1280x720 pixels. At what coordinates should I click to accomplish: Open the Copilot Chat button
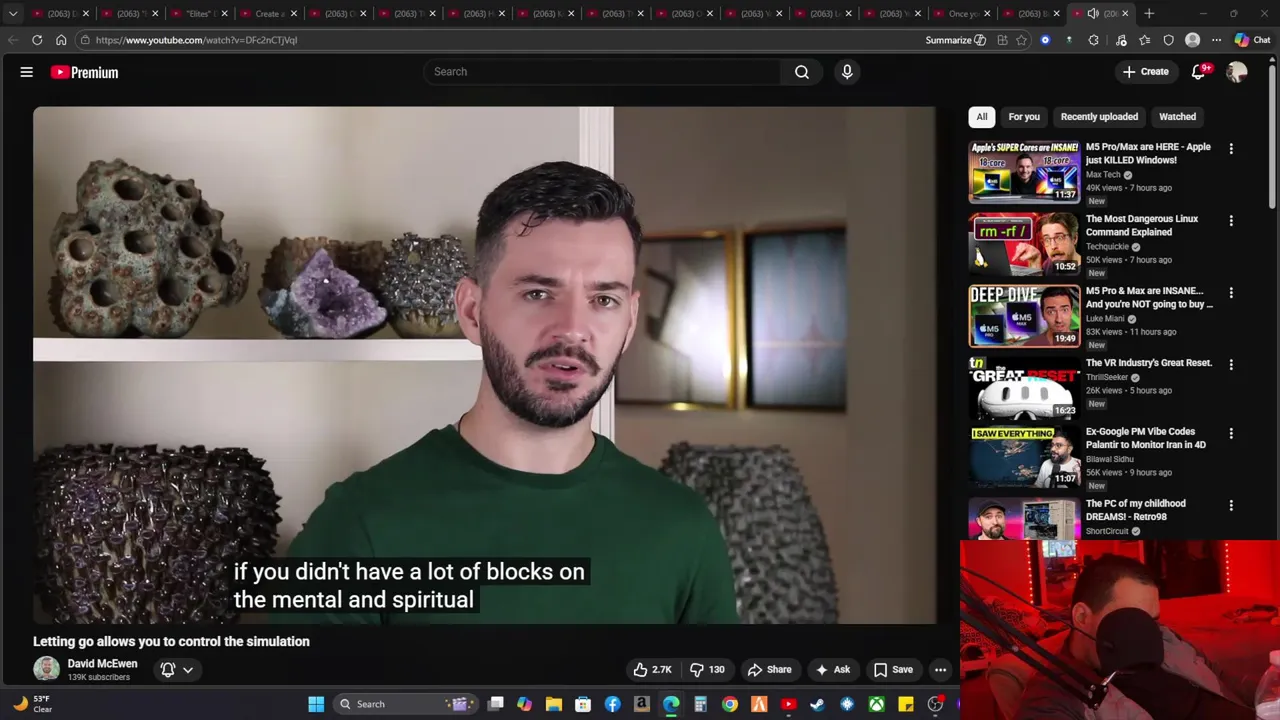[1252, 40]
